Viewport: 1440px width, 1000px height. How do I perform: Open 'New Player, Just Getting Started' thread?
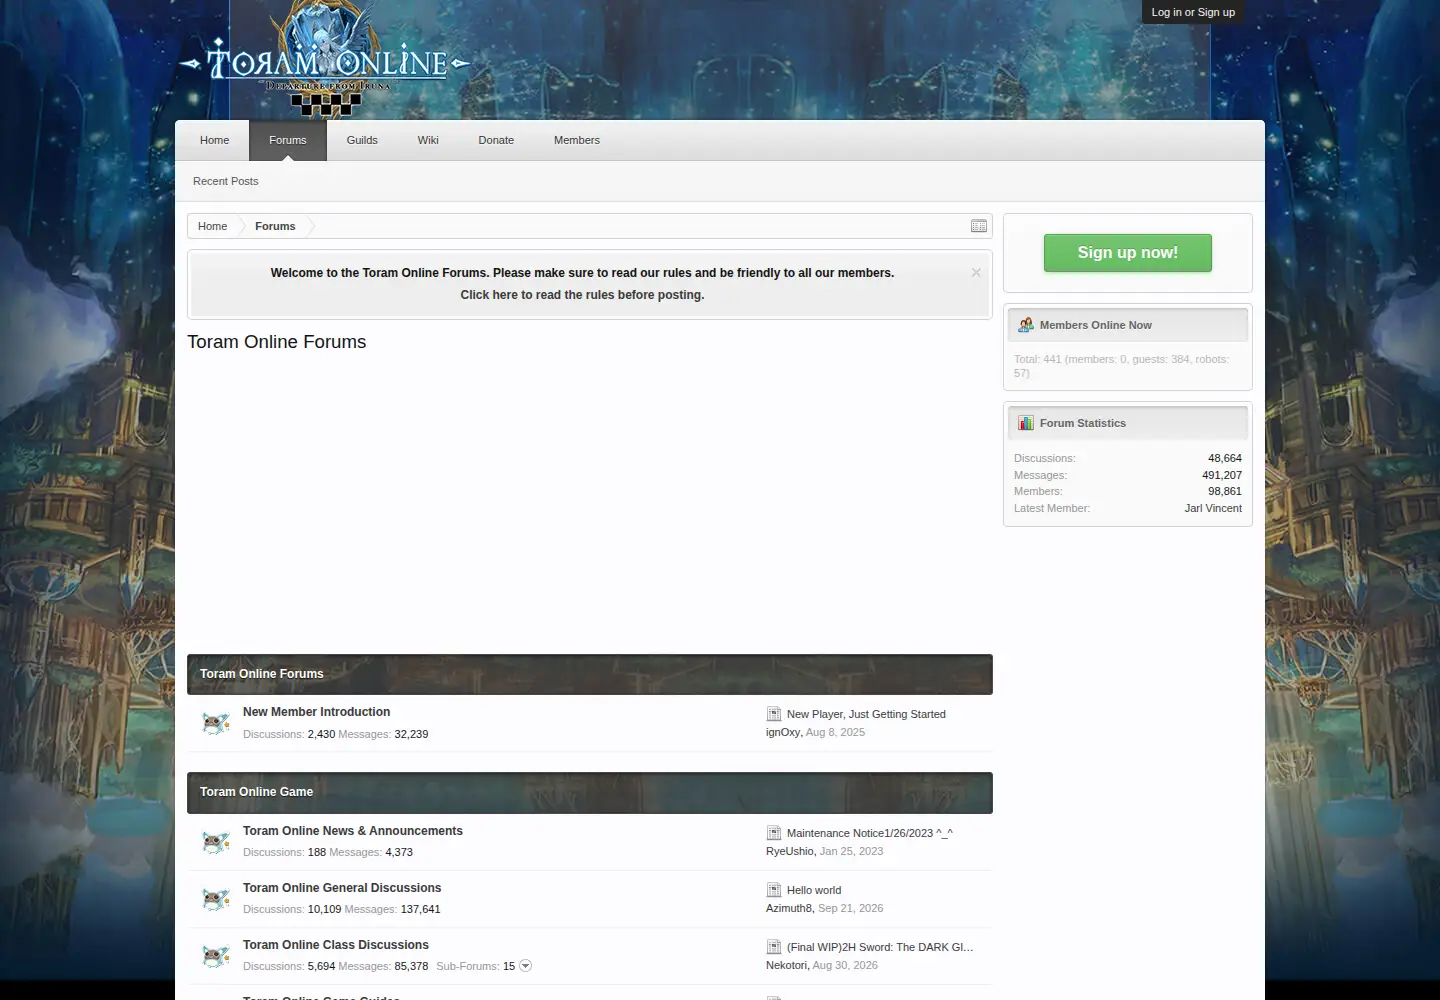click(x=866, y=714)
